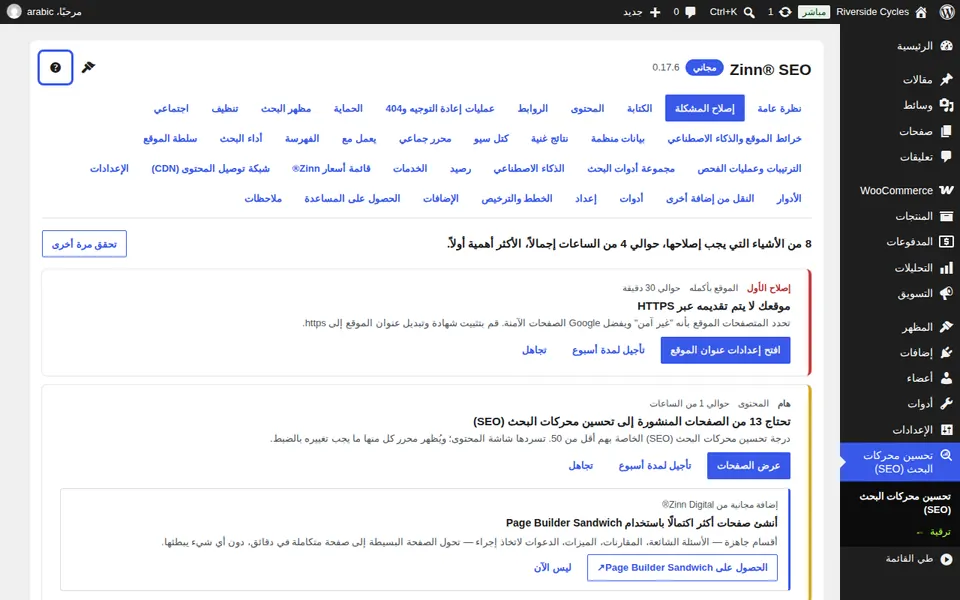Click the الإعدادات sliders icon in sidebar
The width and height of the screenshot is (960, 600).
click(947, 430)
